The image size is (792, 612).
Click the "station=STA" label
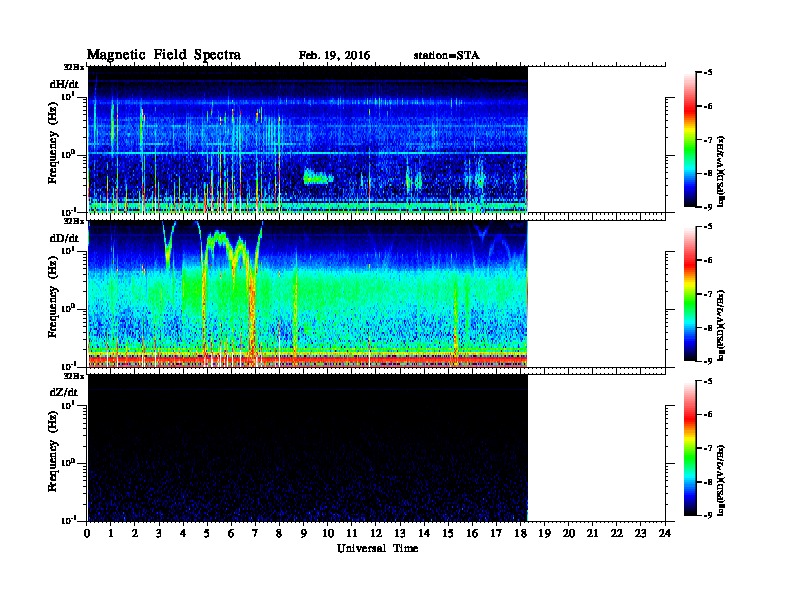446,56
